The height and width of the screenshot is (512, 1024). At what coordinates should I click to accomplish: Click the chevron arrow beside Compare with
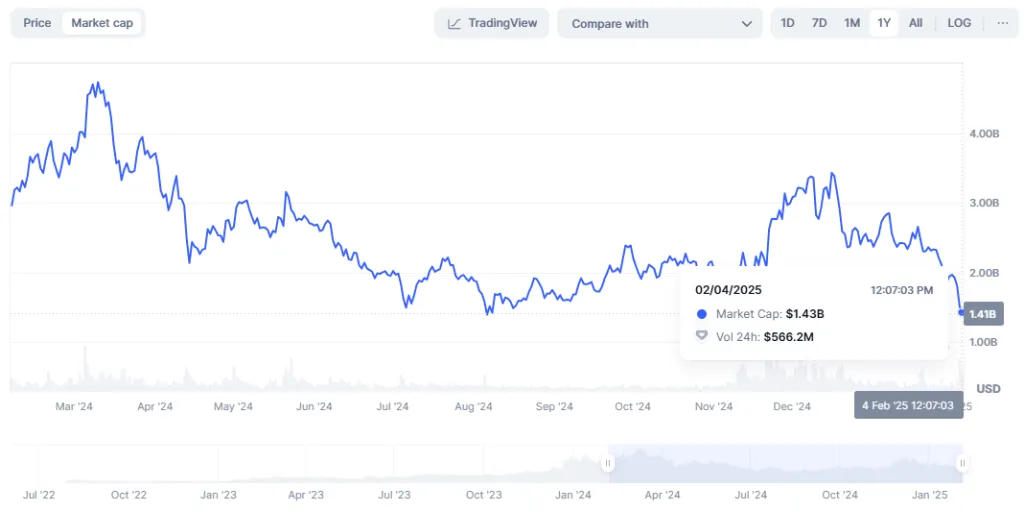pos(746,24)
